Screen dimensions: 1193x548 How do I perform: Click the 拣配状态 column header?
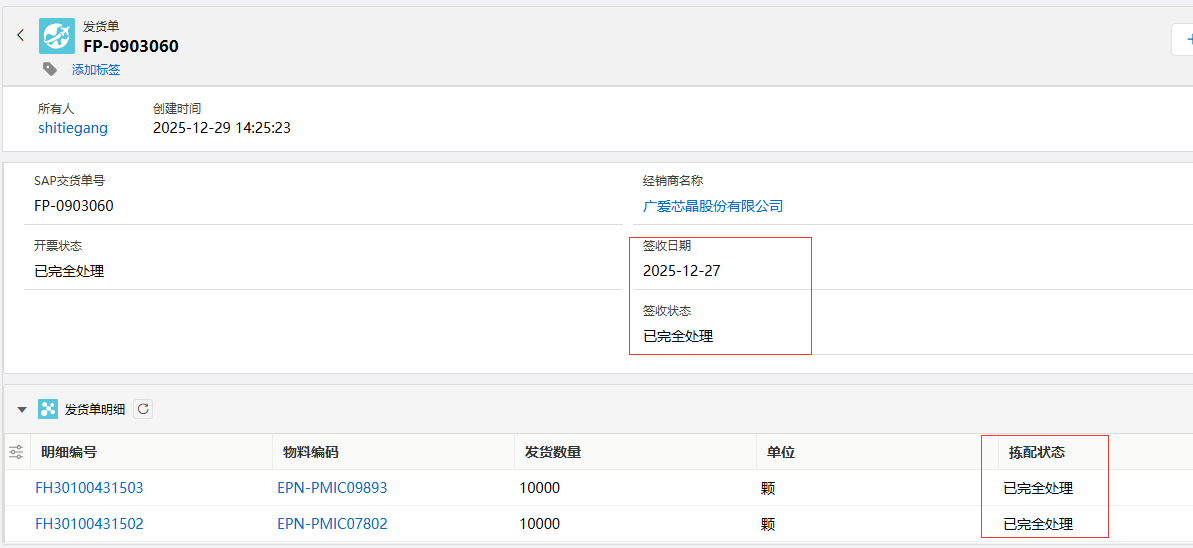(x=1037, y=452)
